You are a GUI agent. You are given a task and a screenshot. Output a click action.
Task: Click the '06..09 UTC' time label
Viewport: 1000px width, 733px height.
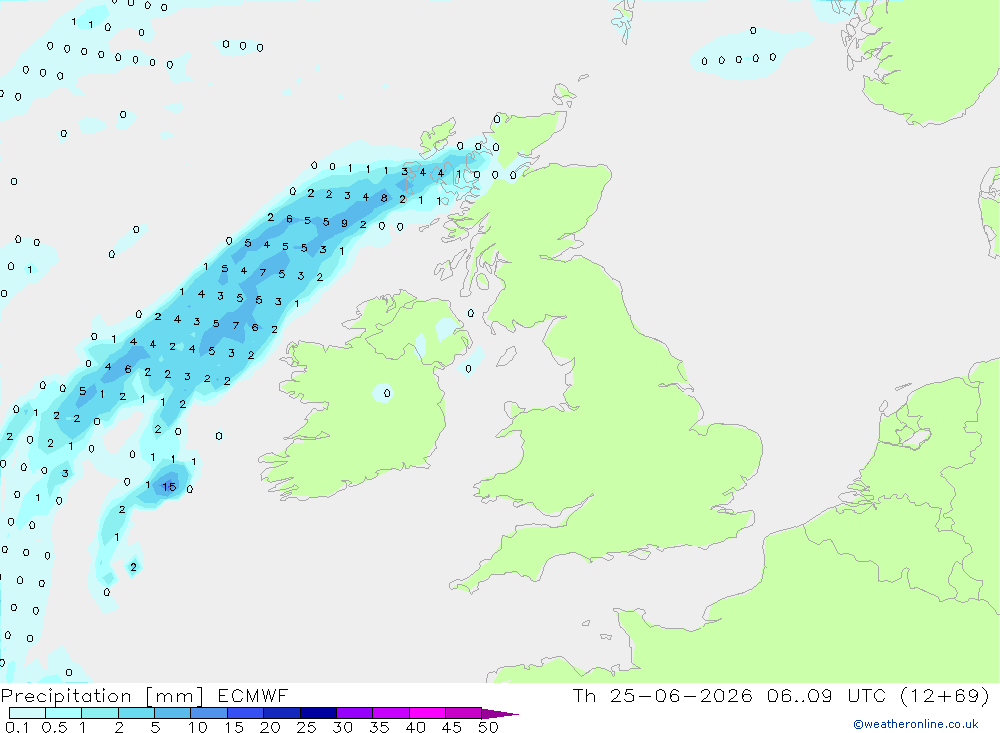click(x=827, y=695)
